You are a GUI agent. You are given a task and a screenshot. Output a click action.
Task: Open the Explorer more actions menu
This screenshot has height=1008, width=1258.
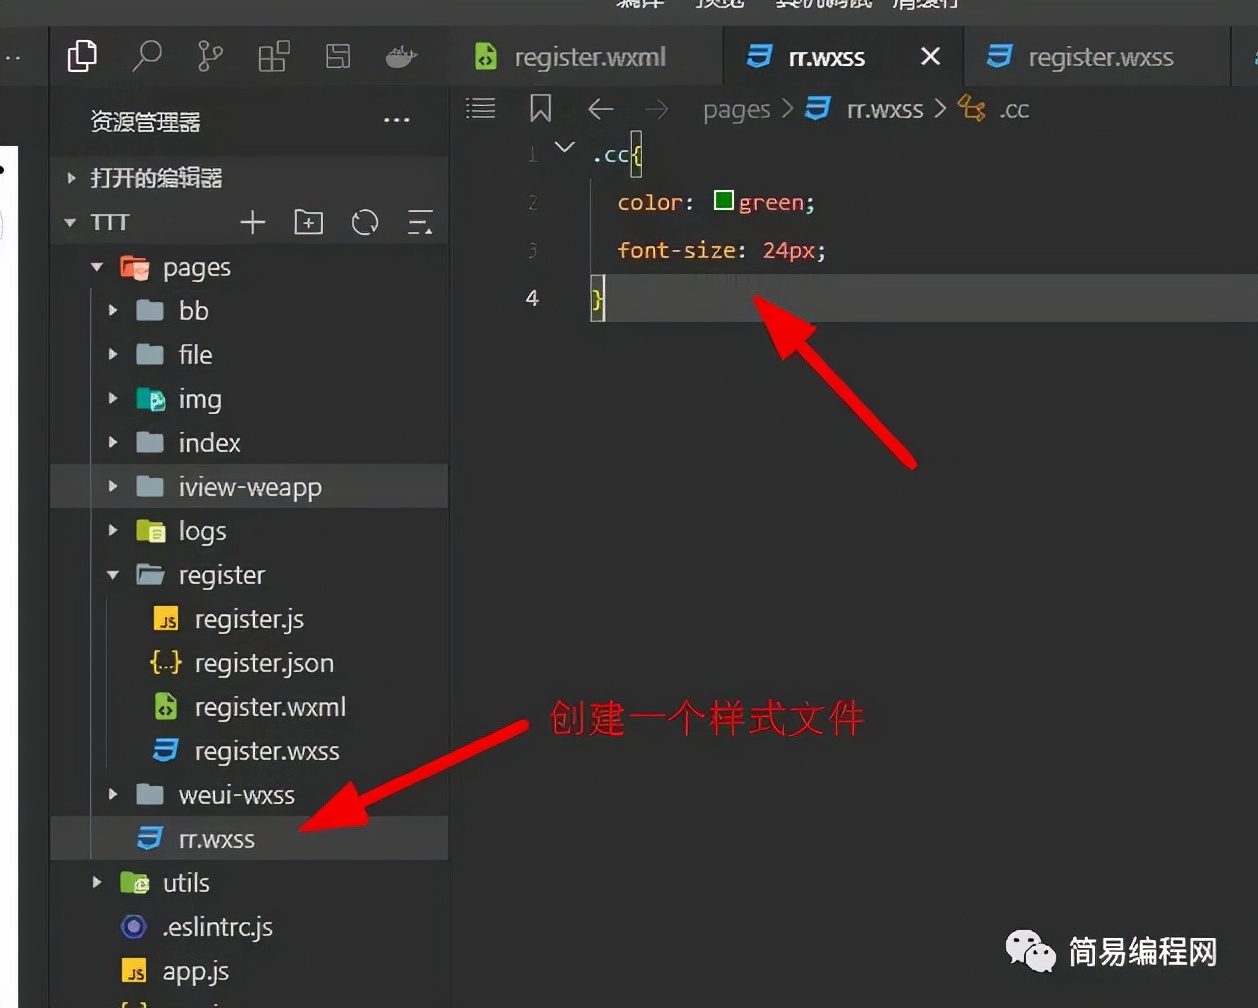pyautogui.click(x=396, y=119)
